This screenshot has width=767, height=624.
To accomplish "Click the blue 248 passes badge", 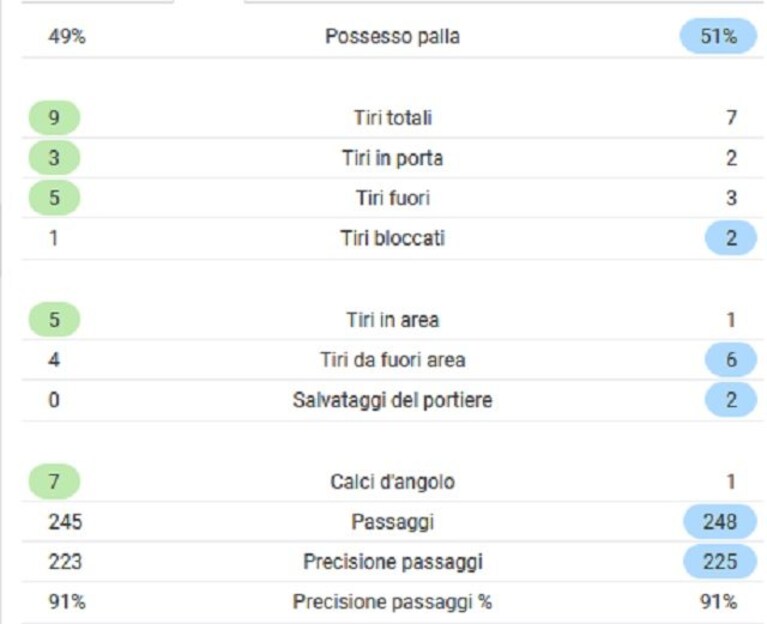I will pyautogui.click(x=720, y=521).
